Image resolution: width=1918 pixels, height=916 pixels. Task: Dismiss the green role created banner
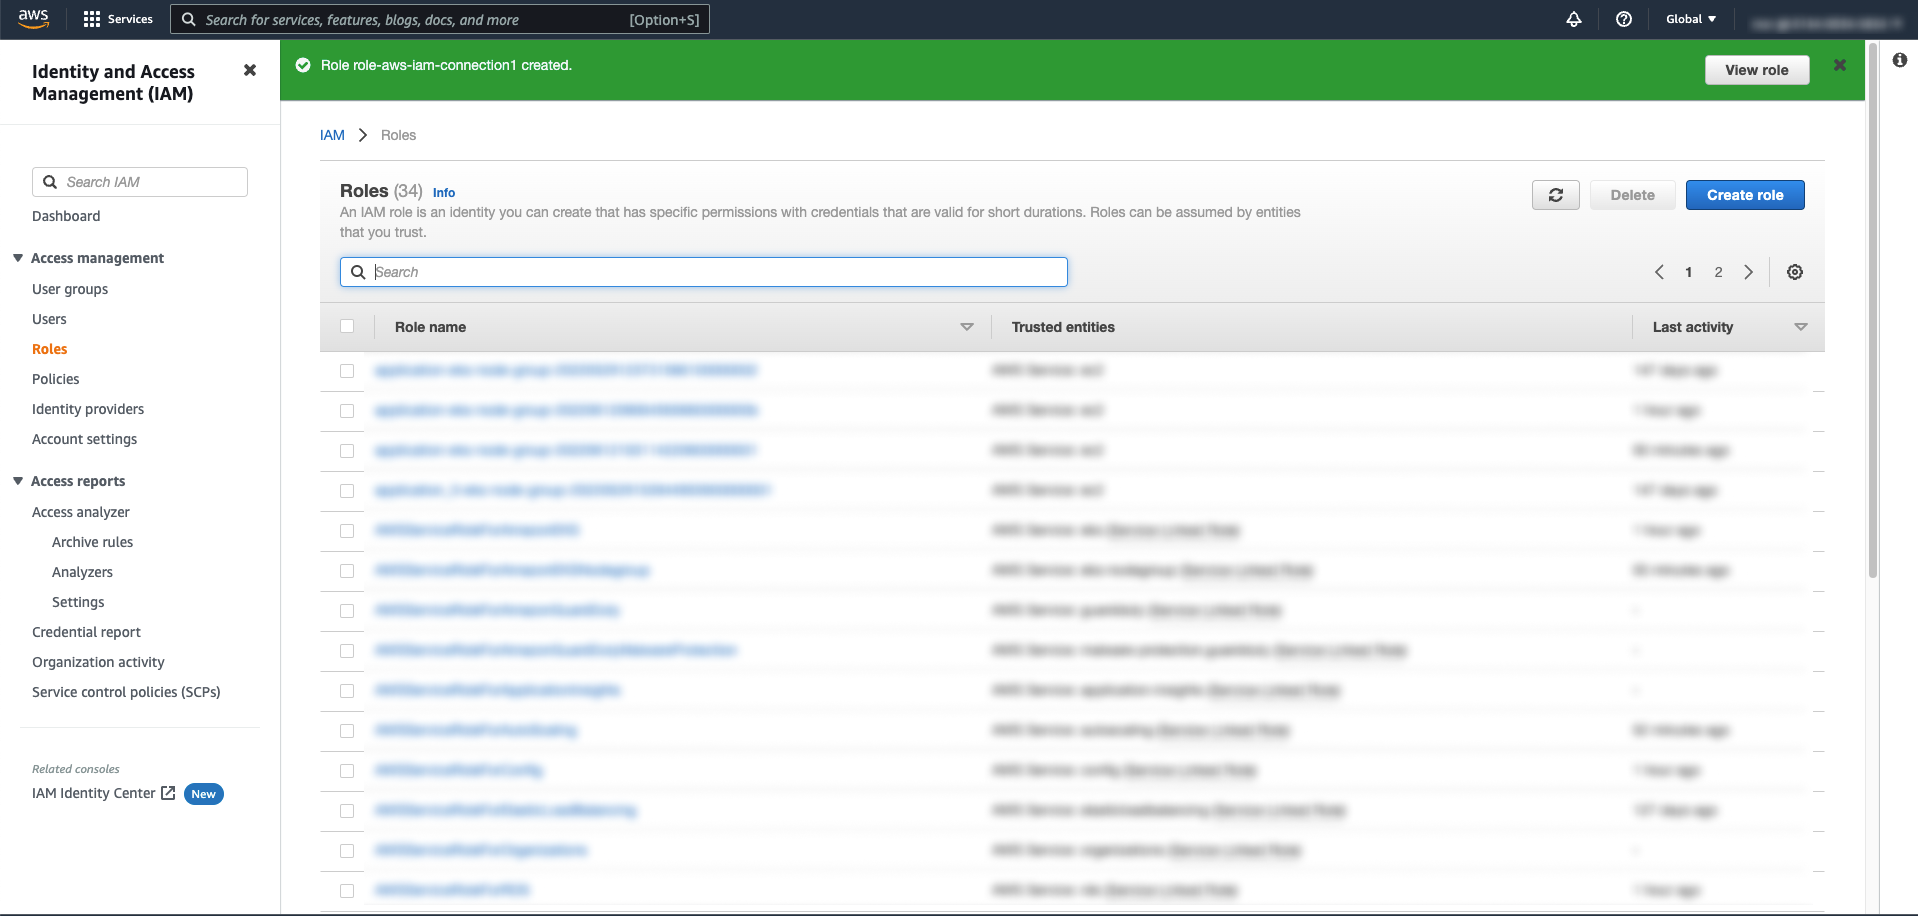(1840, 65)
